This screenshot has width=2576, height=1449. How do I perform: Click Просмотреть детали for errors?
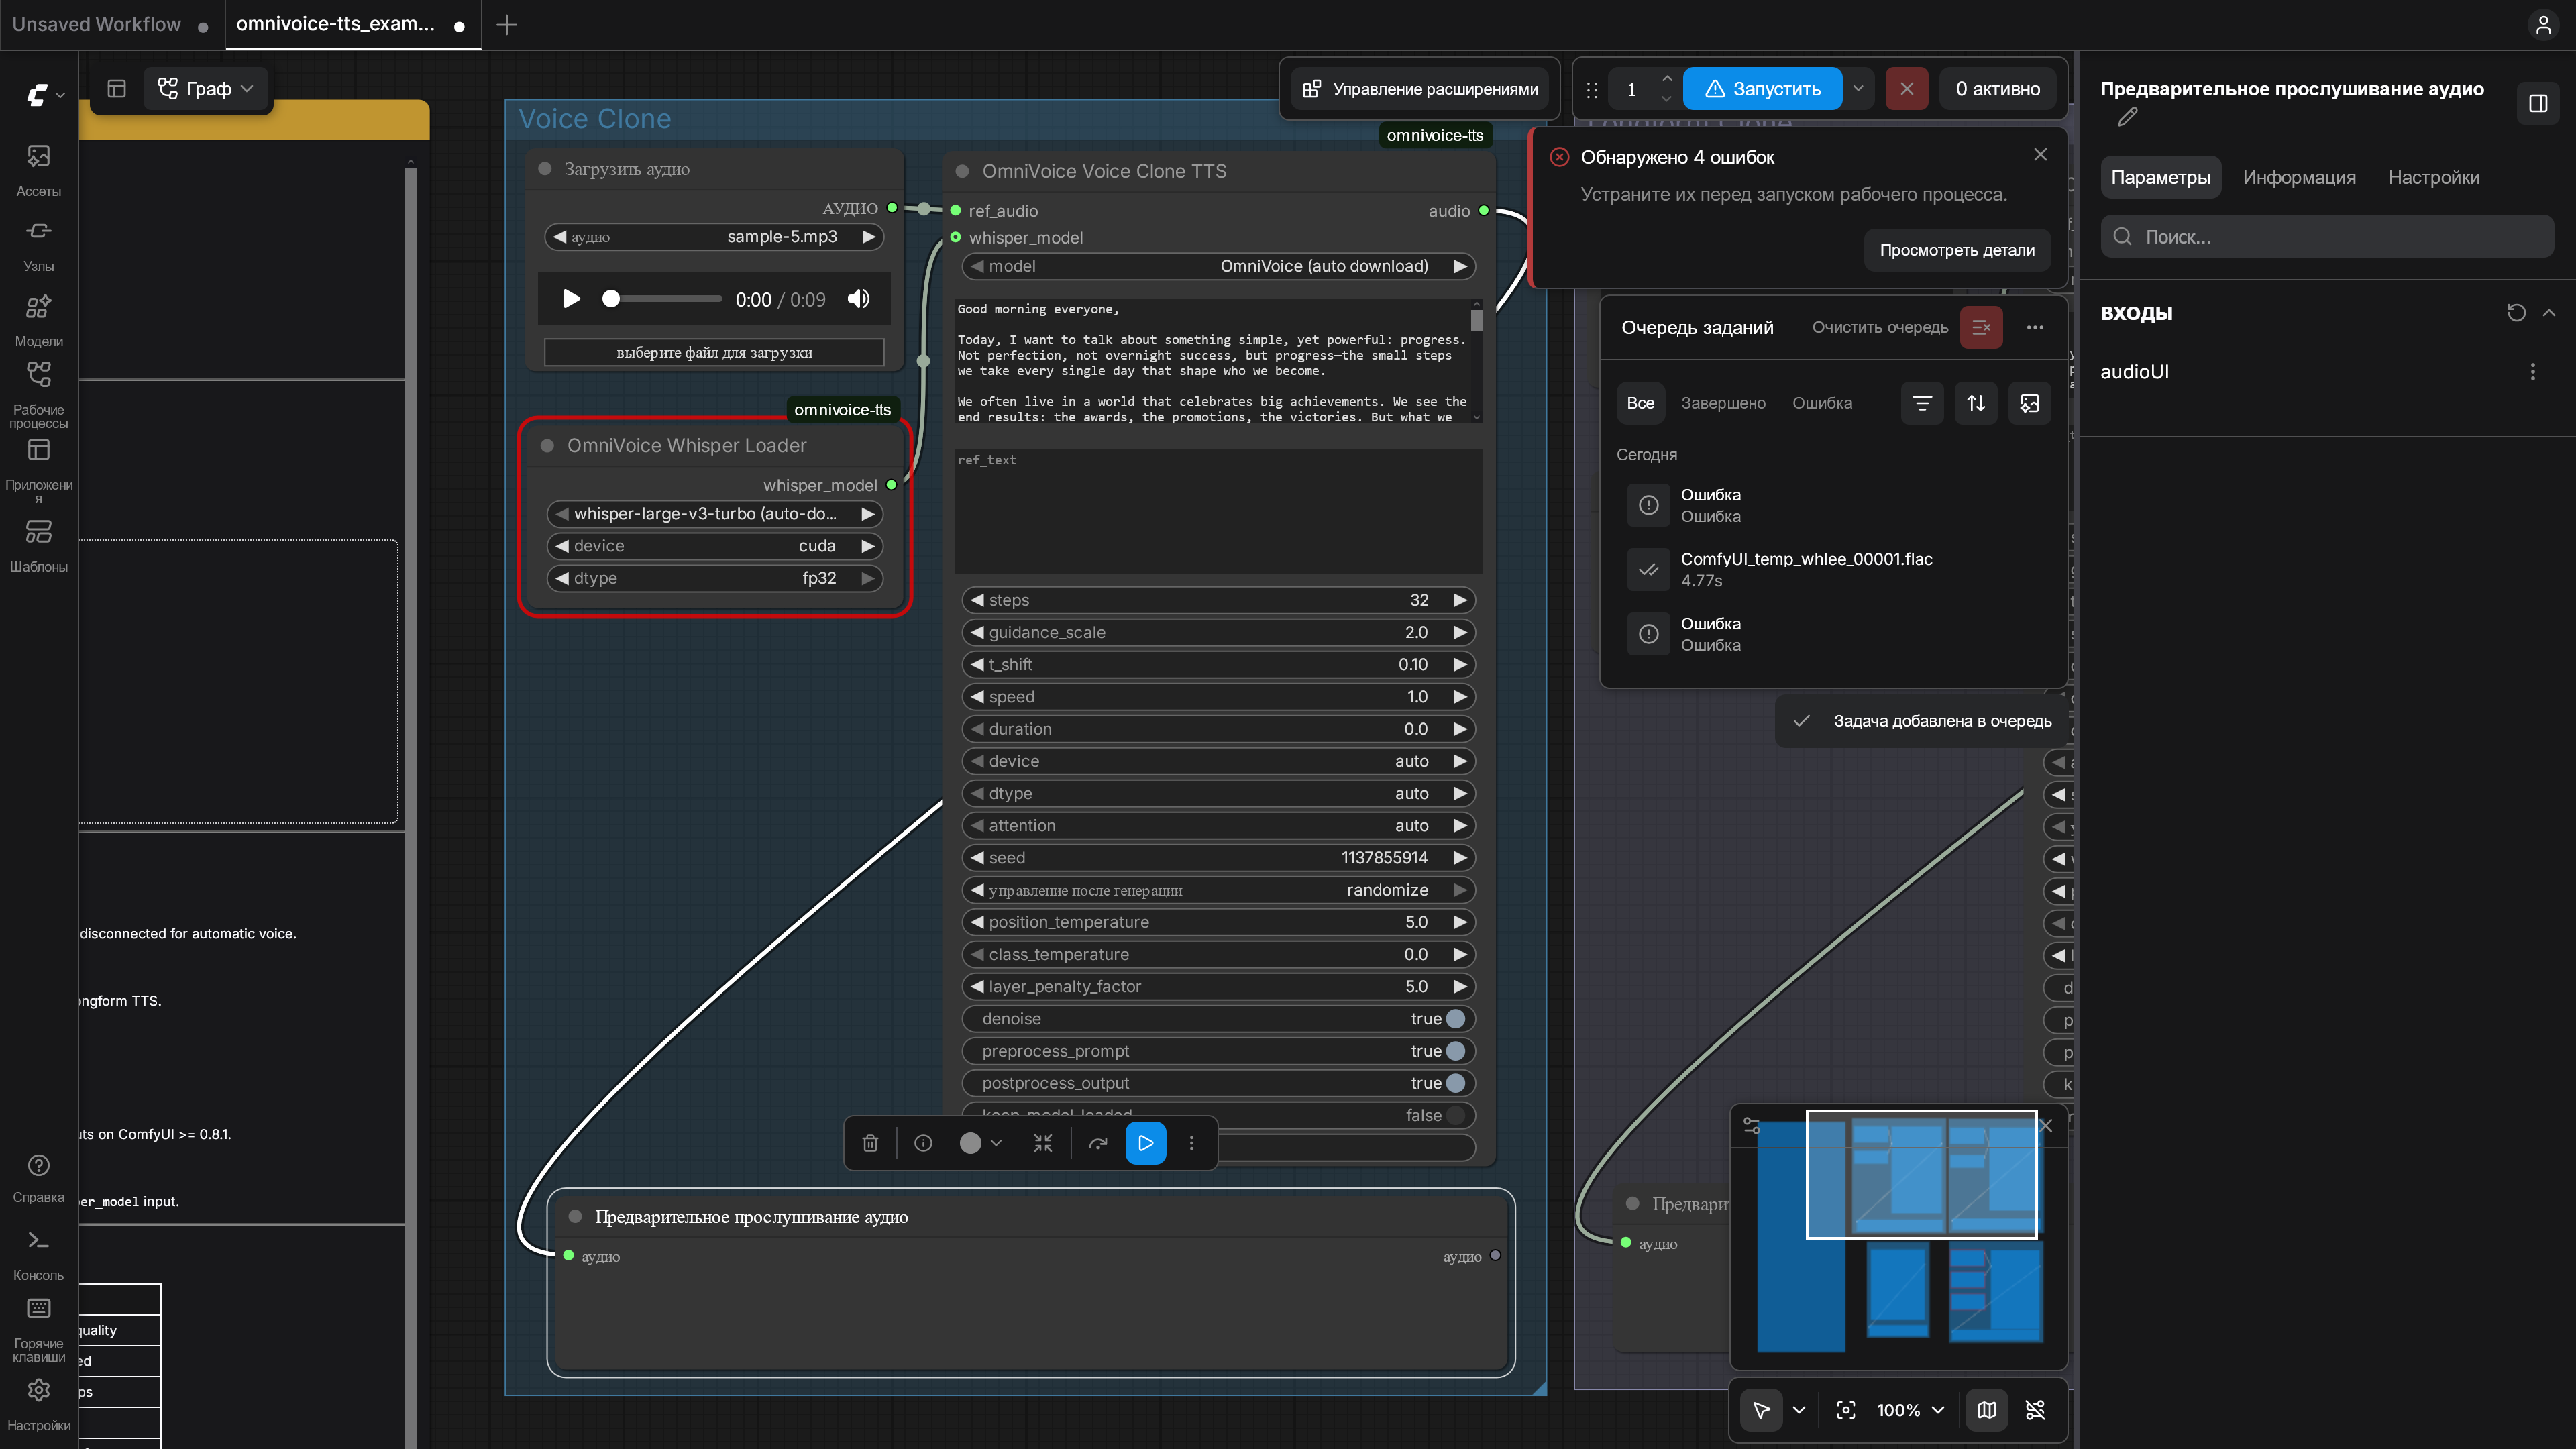[1957, 250]
